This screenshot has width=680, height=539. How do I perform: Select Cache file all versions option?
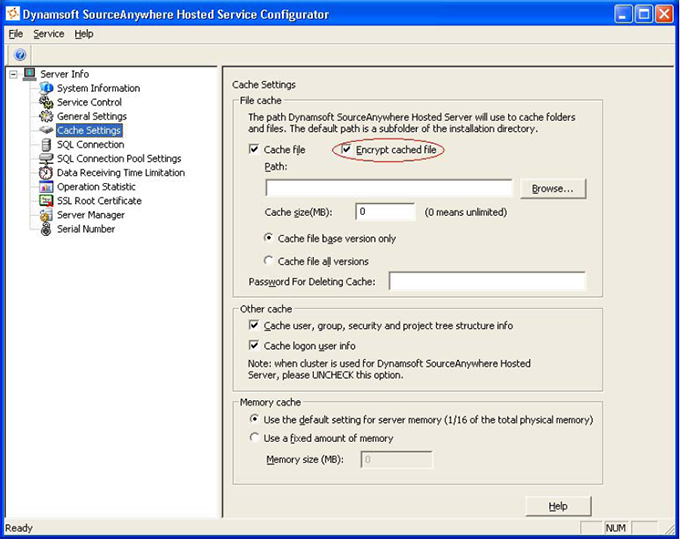pos(268,261)
